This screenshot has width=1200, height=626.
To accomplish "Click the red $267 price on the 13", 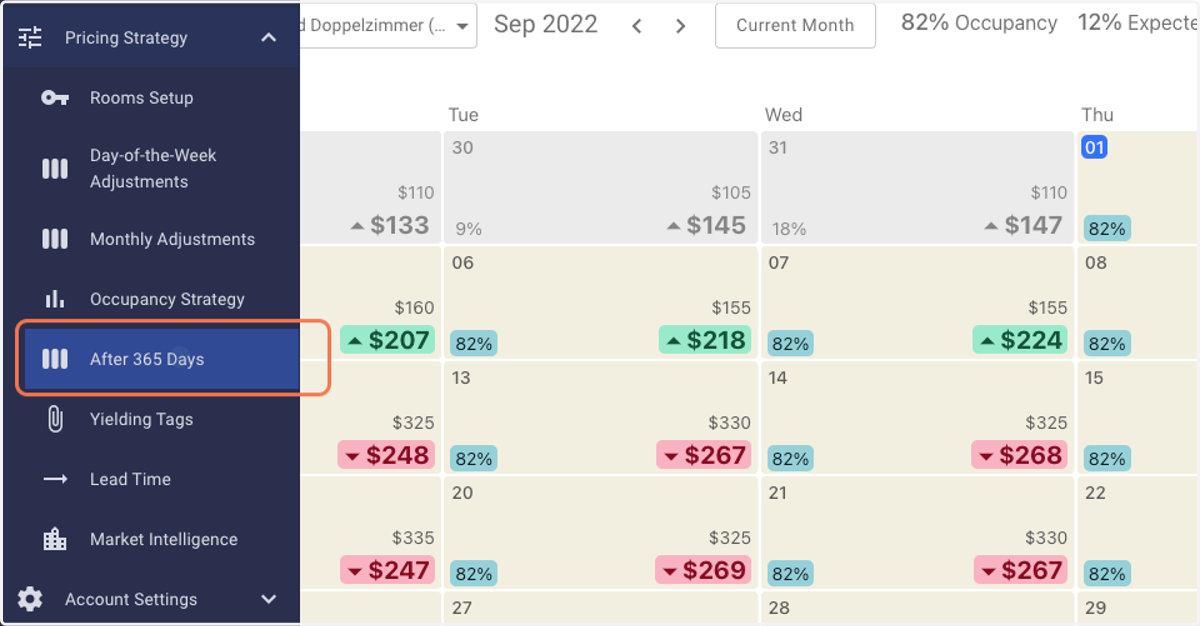I will click(x=704, y=455).
